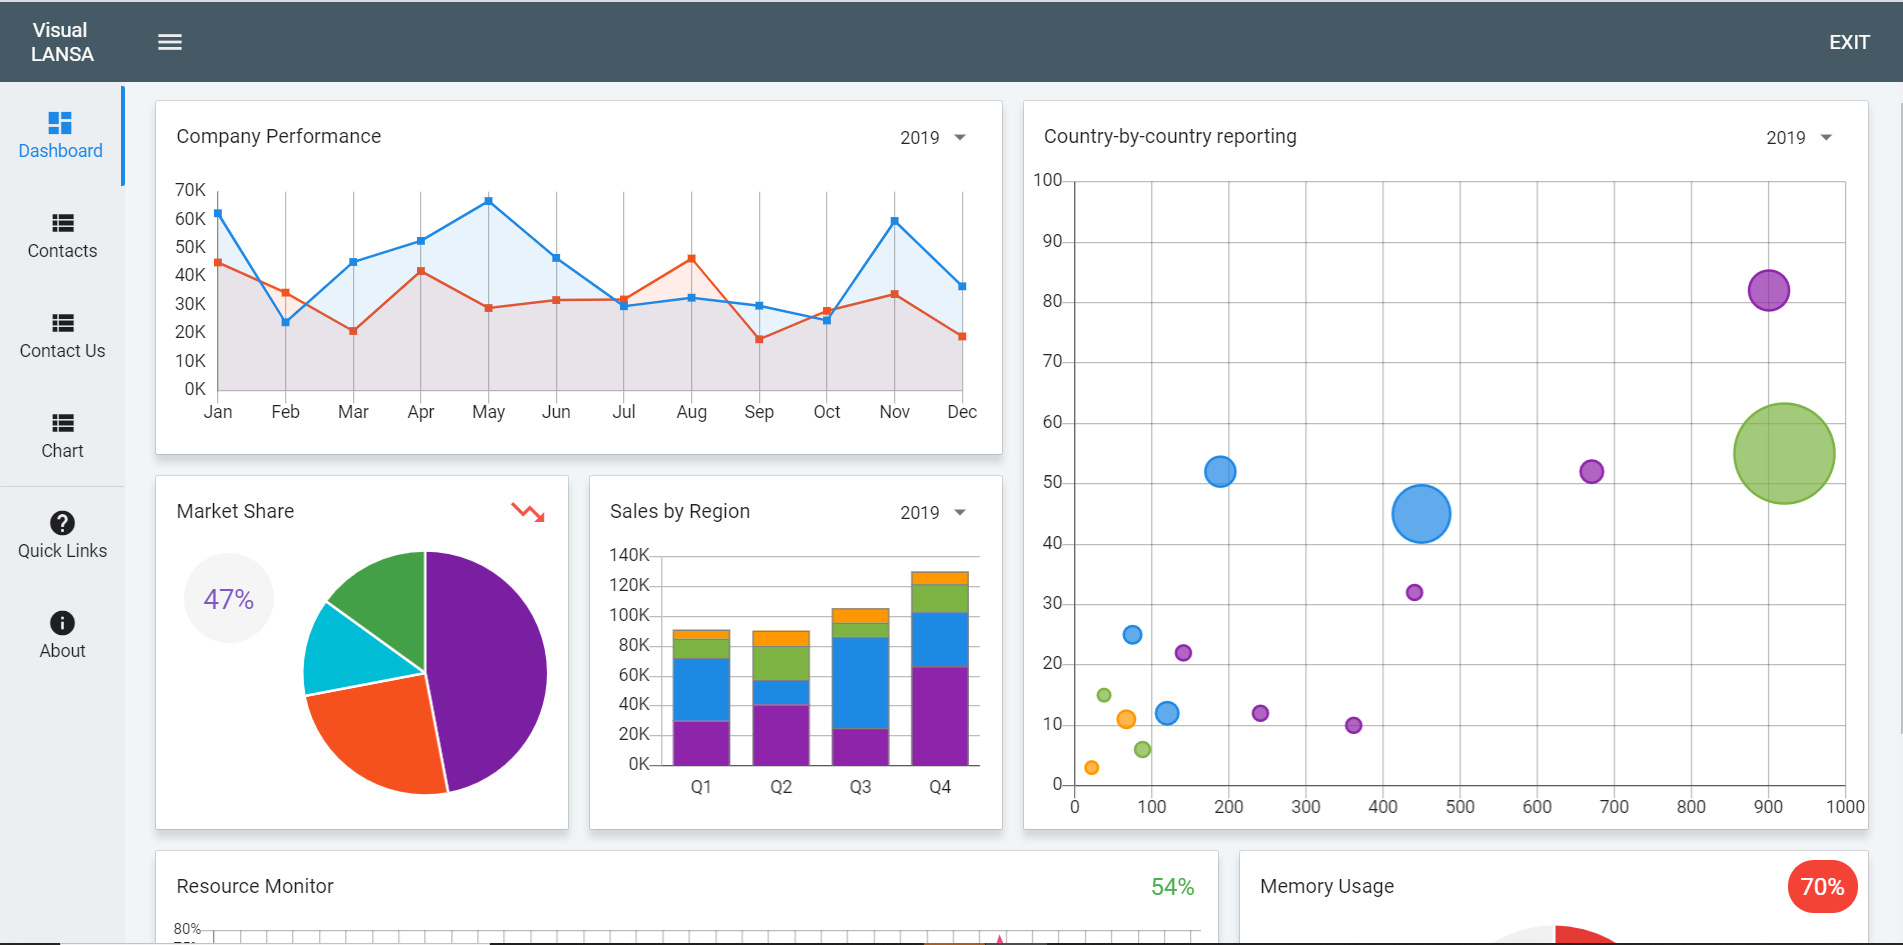Click the May peak point on blue line

[488, 201]
